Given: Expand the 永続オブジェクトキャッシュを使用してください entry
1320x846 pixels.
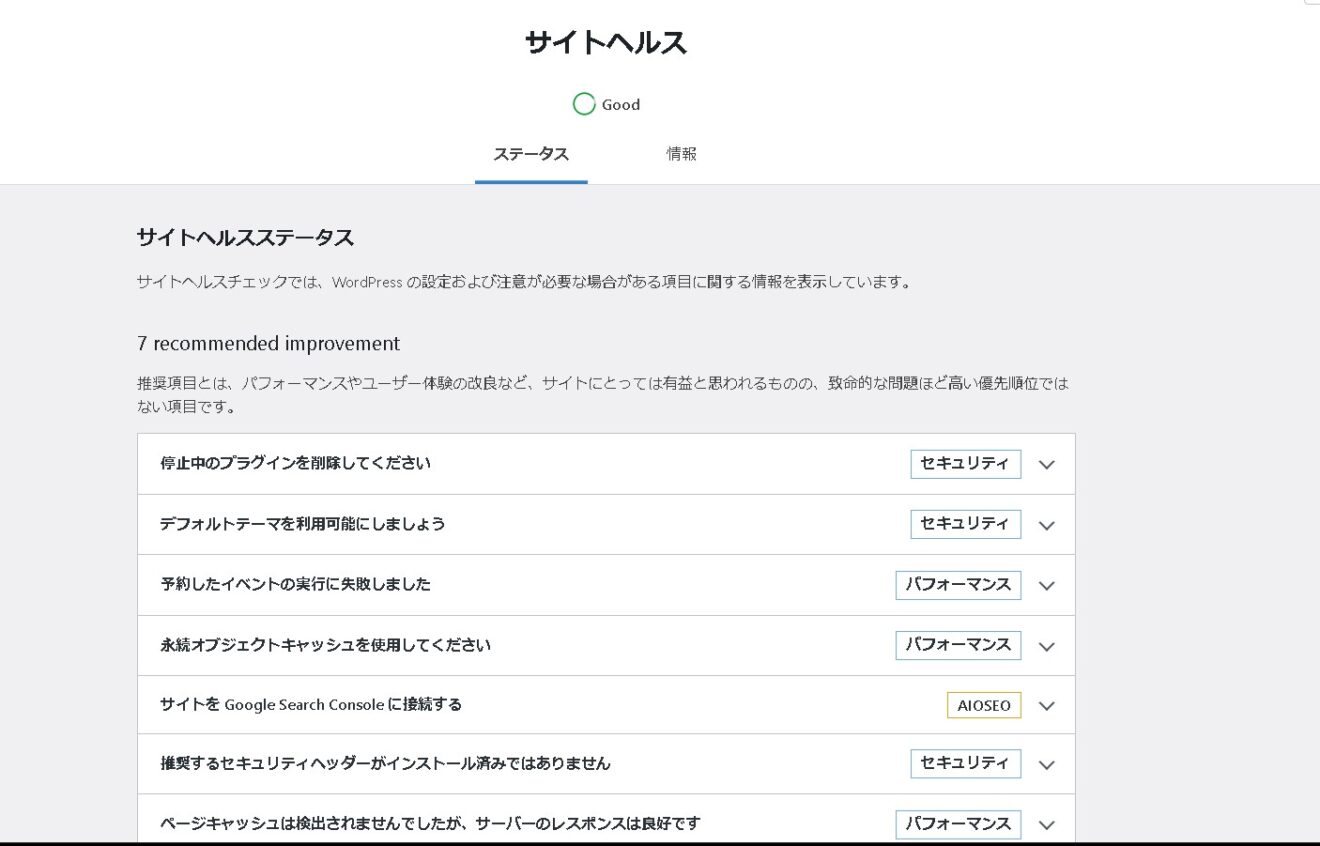Looking at the screenshot, I should point(1046,645).
